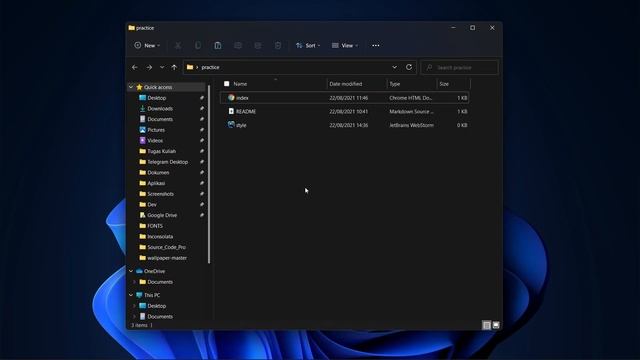
Task: Click the Search practice input field
Action: [x=459, y=67]
